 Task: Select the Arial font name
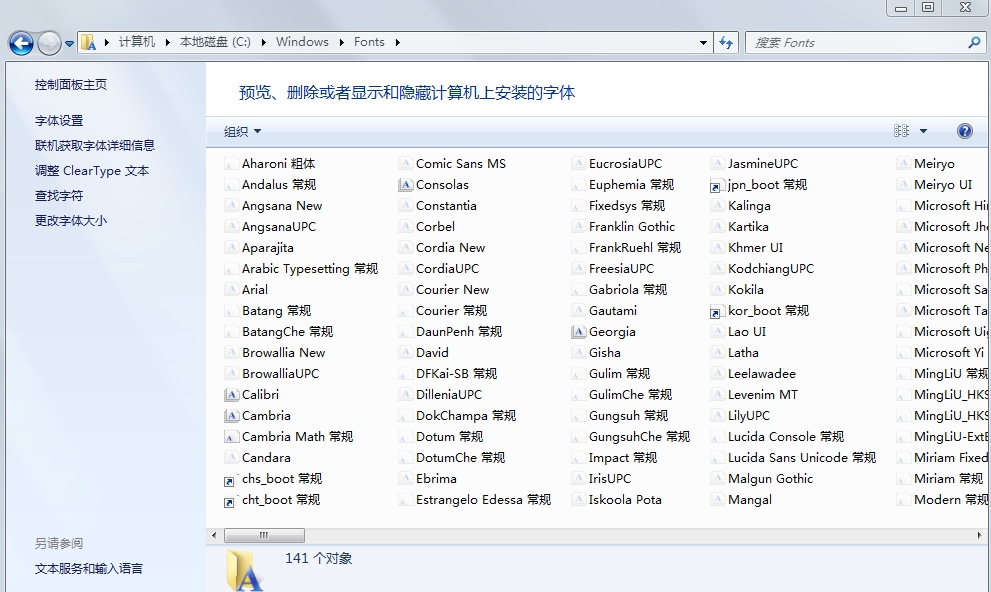coord(255,289)
